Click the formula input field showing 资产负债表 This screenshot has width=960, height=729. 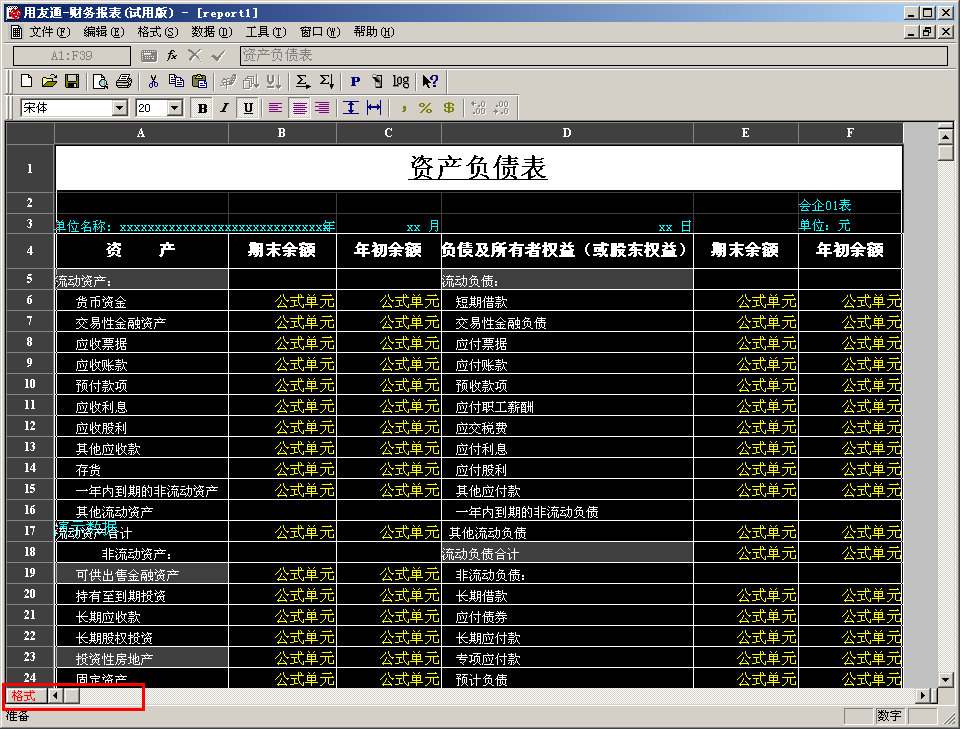click(x=593, y=56)
